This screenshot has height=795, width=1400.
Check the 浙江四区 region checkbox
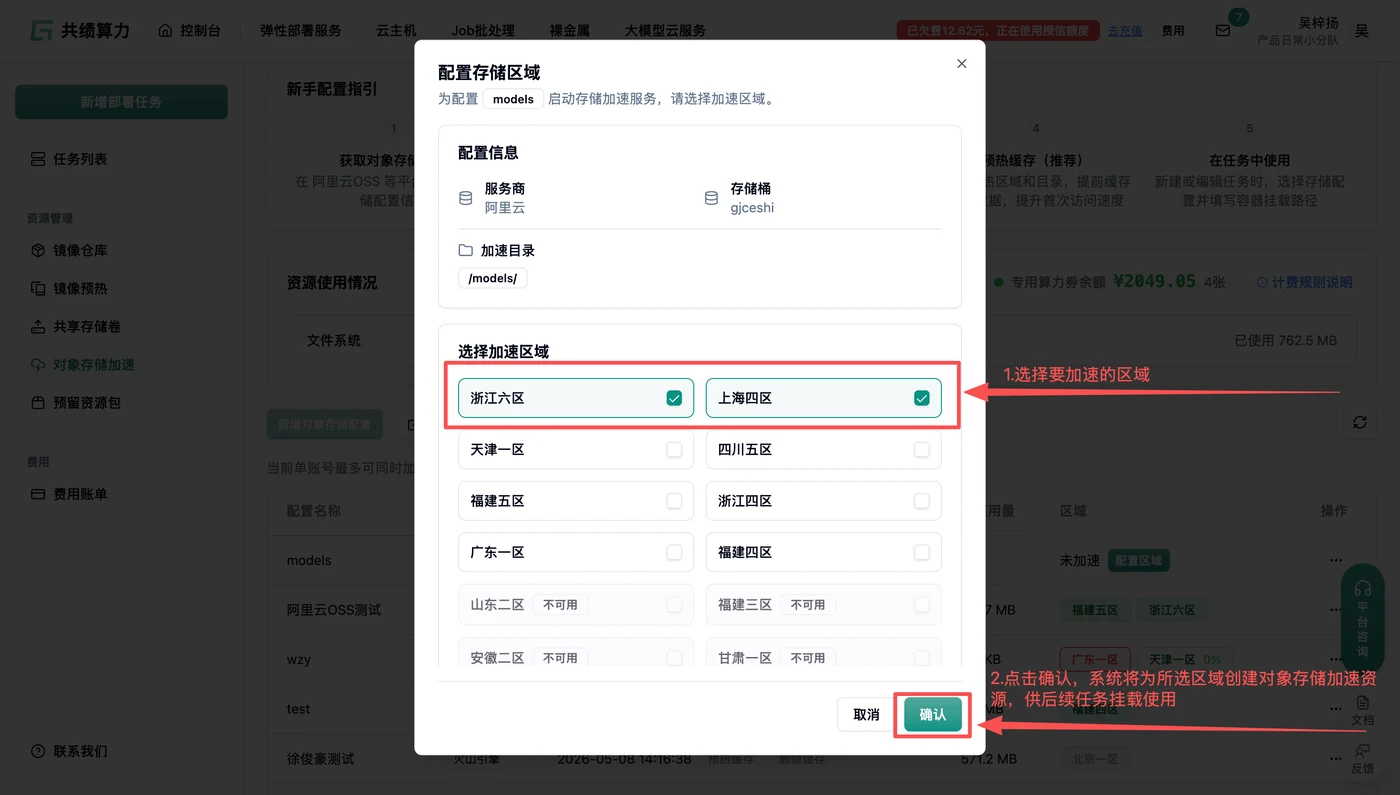coord(922,501)
